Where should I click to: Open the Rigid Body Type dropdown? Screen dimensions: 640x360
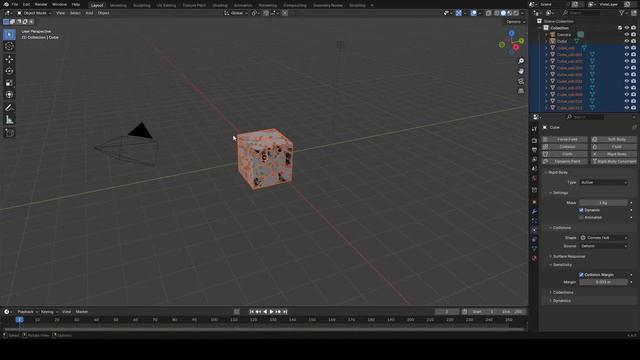click(603, 182)
